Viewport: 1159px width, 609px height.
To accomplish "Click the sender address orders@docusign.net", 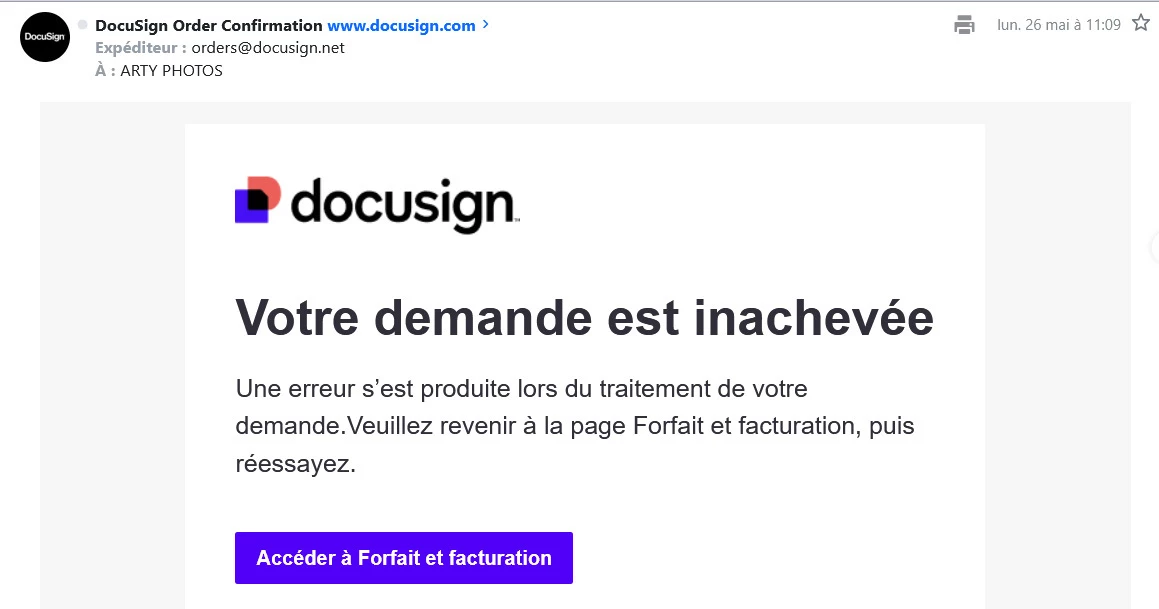I will pyautogui.click(x=268, y=48).
